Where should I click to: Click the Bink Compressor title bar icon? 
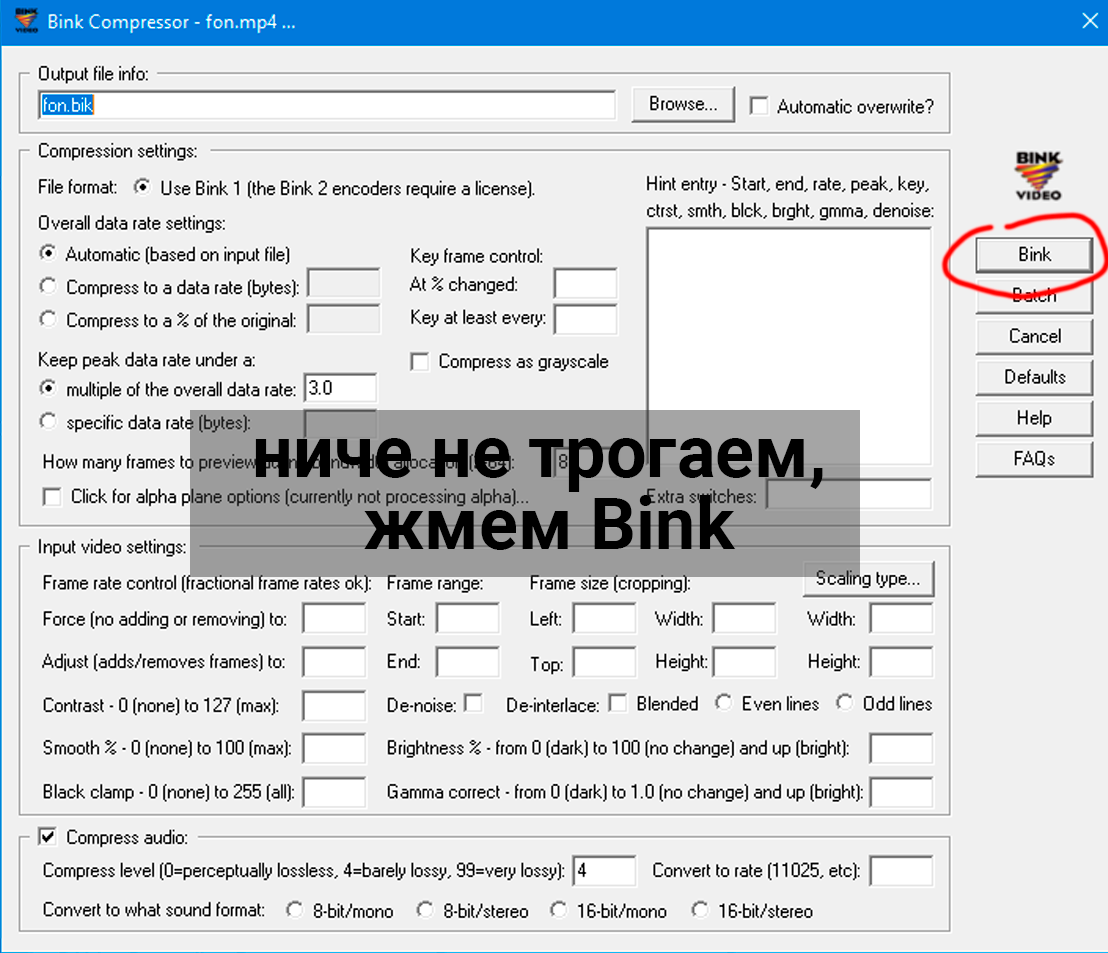pos(26,20)
